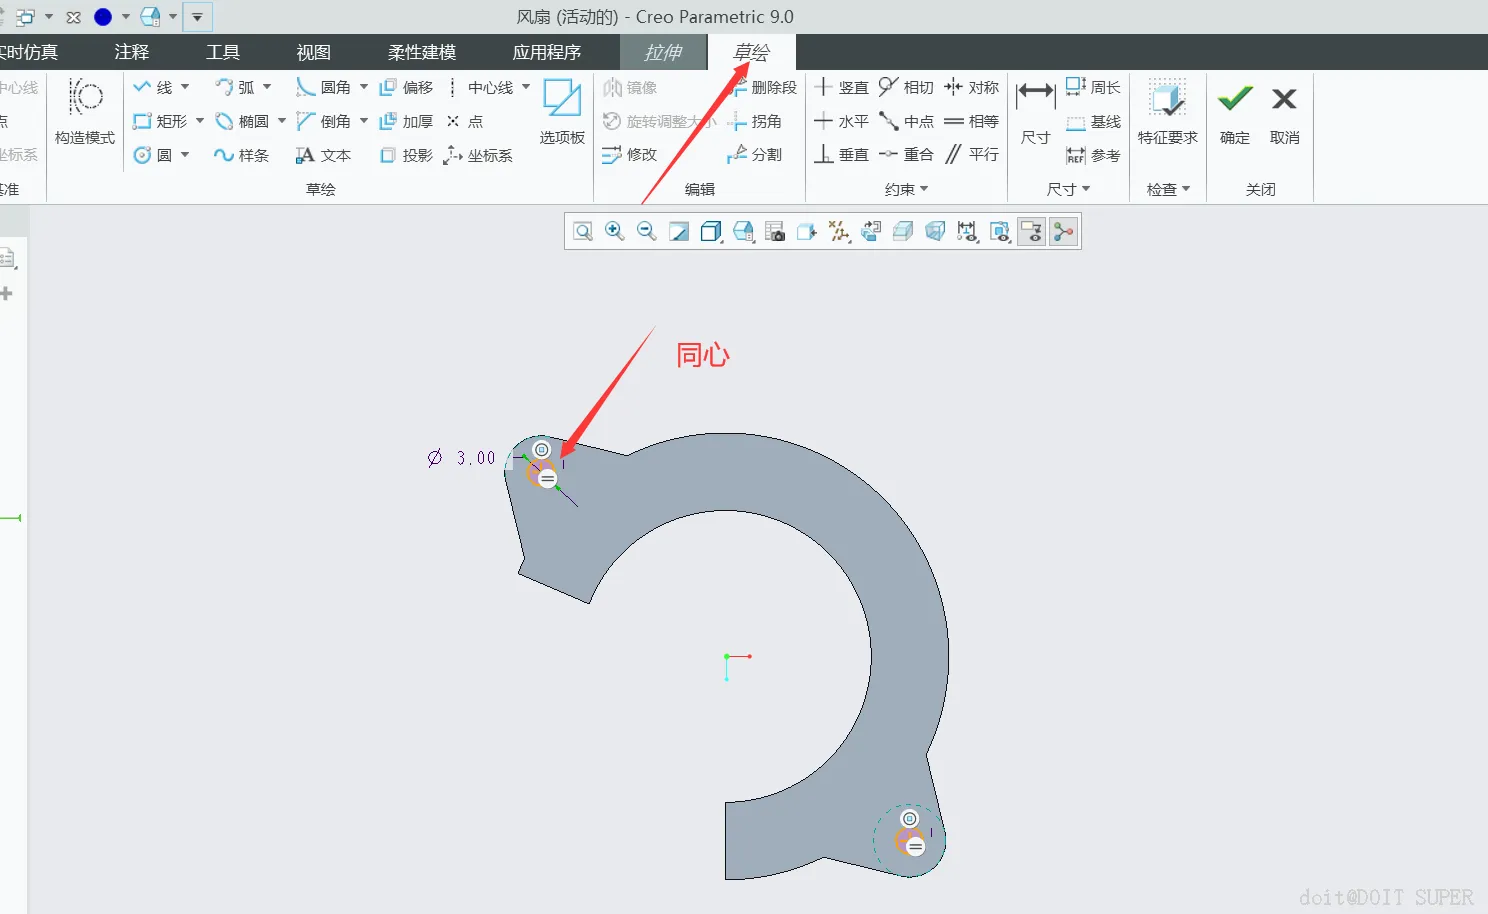Open the 中心线 centerline dropdown arrow

coord(526,87)
